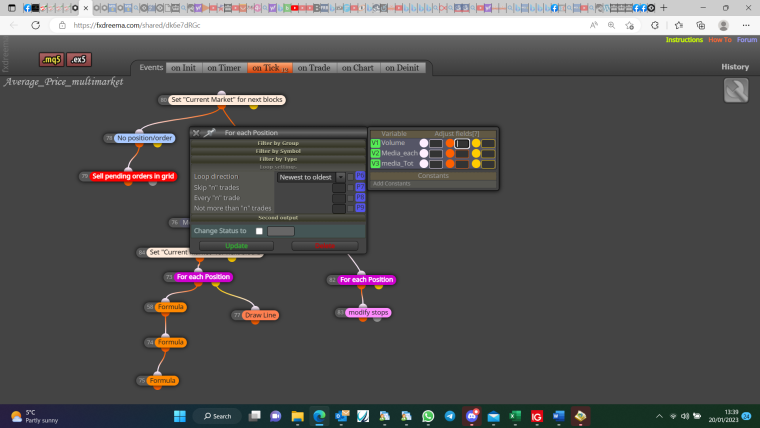Click the pin icon in dialog header
The height and width of the screenshot is (428, 760).
[x=209, y=132]
